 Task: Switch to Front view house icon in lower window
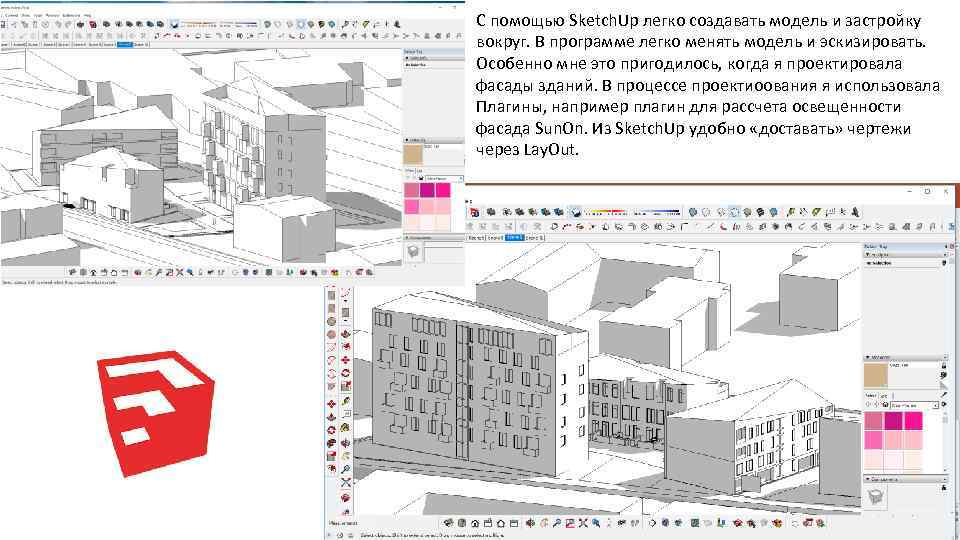coord(476,523)
